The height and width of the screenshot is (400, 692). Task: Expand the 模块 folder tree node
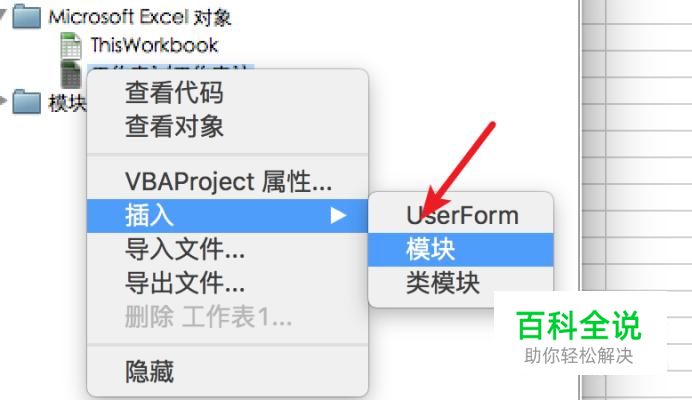3,101
